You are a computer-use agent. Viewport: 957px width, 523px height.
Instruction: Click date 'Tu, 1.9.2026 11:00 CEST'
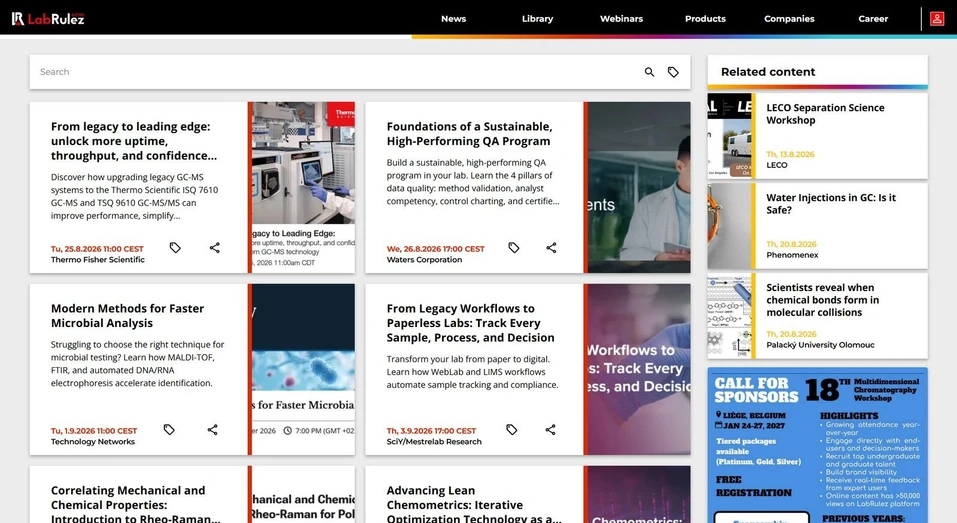coord(94,431)
